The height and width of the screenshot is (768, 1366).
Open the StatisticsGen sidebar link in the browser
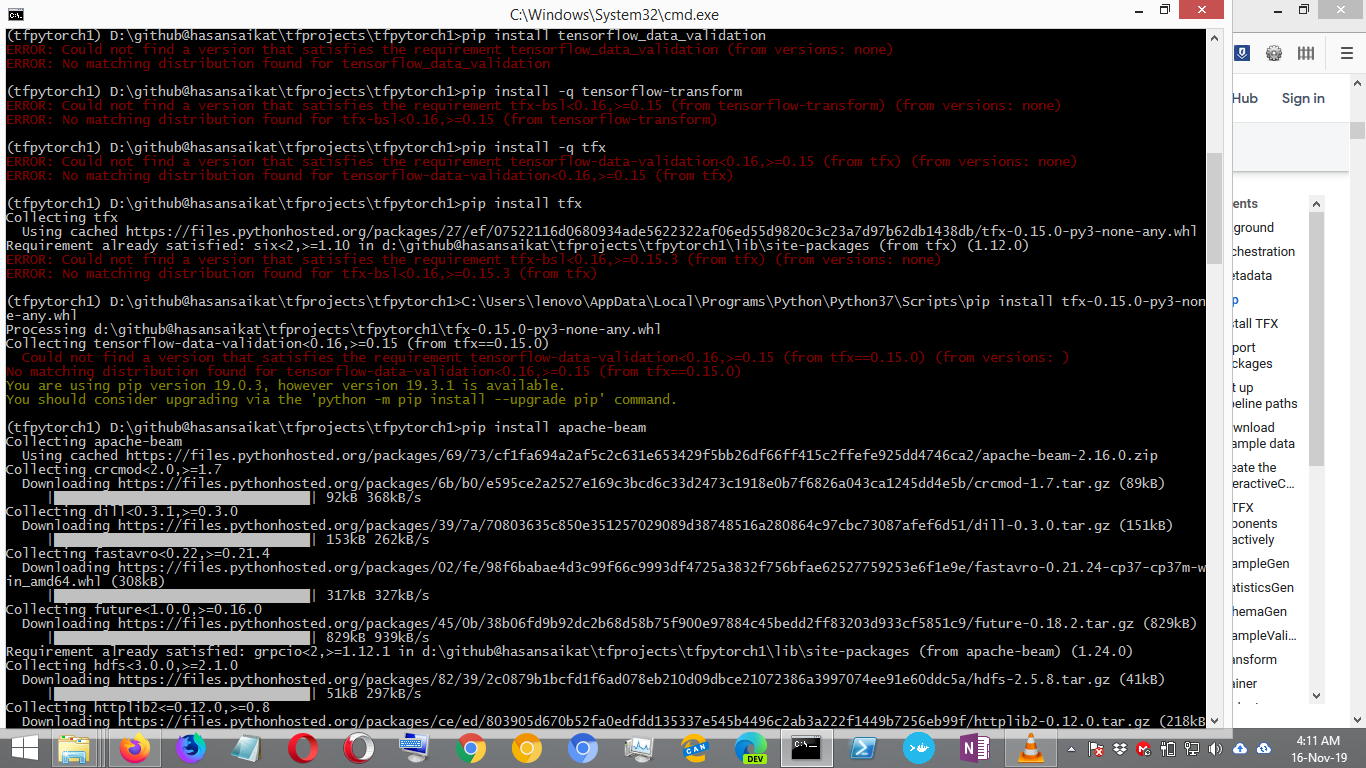click(1263, 588)
